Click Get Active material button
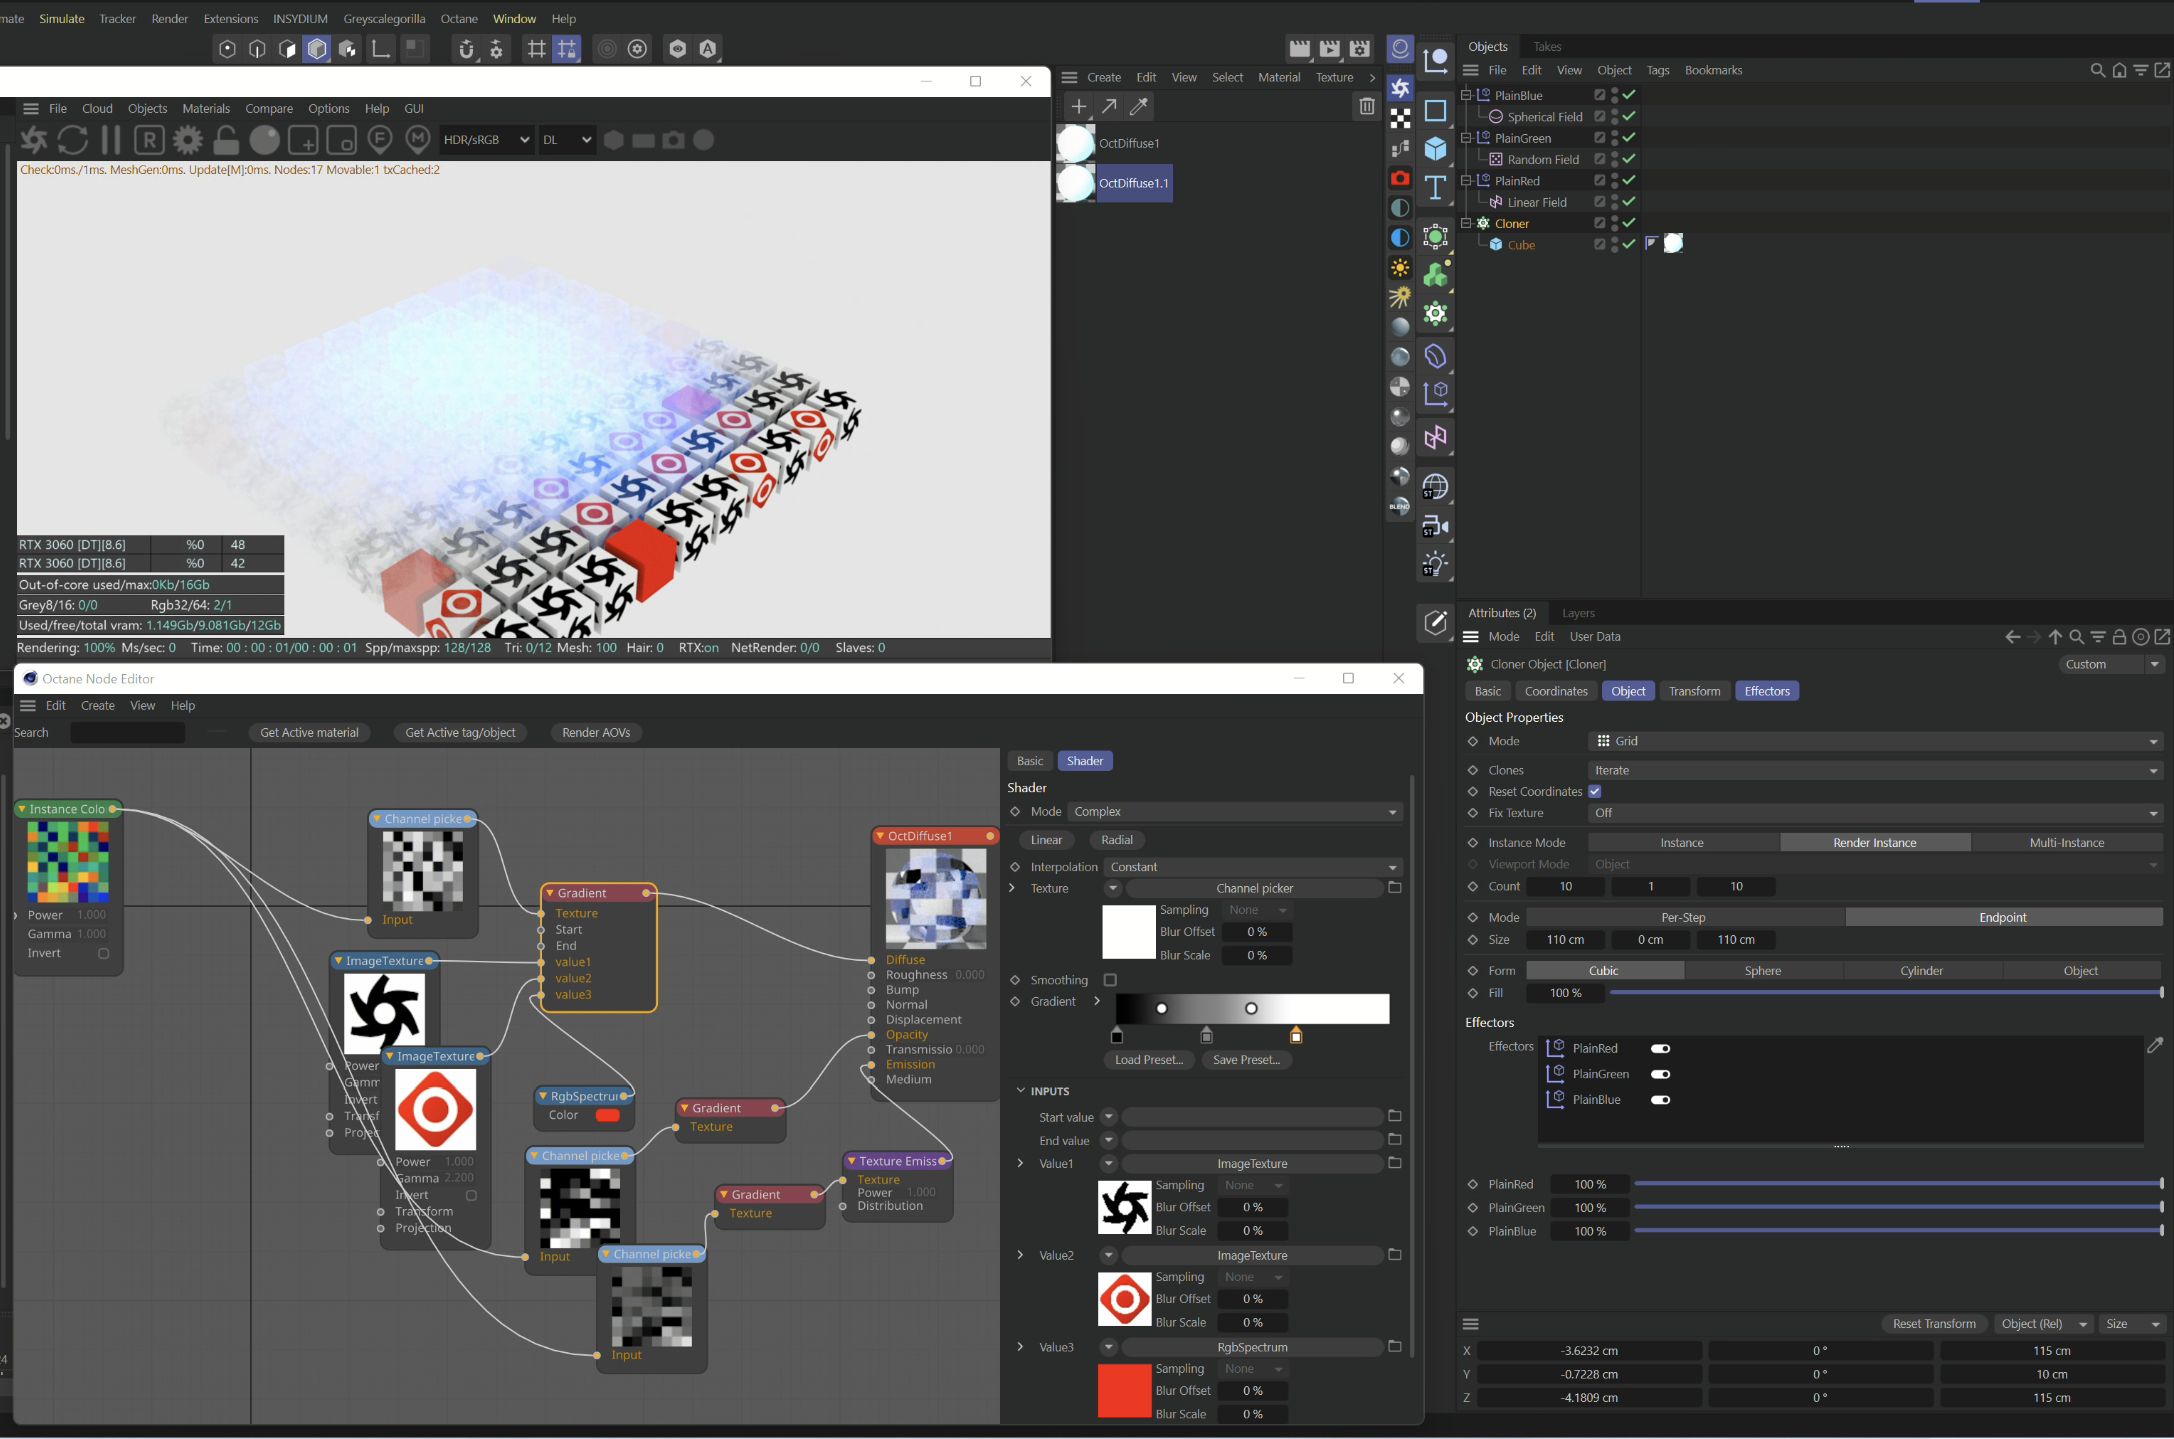The image size is (2174, 1439). (309, 732)
